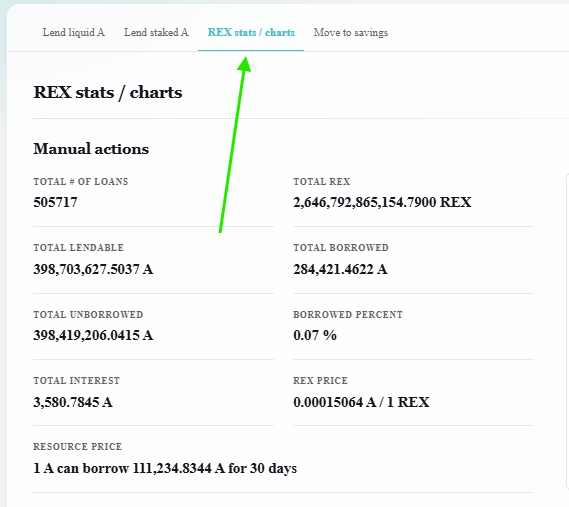569x507 pixels.
Task: Click the TOTAL # OF LOANS label
Action: pos(81,181)
